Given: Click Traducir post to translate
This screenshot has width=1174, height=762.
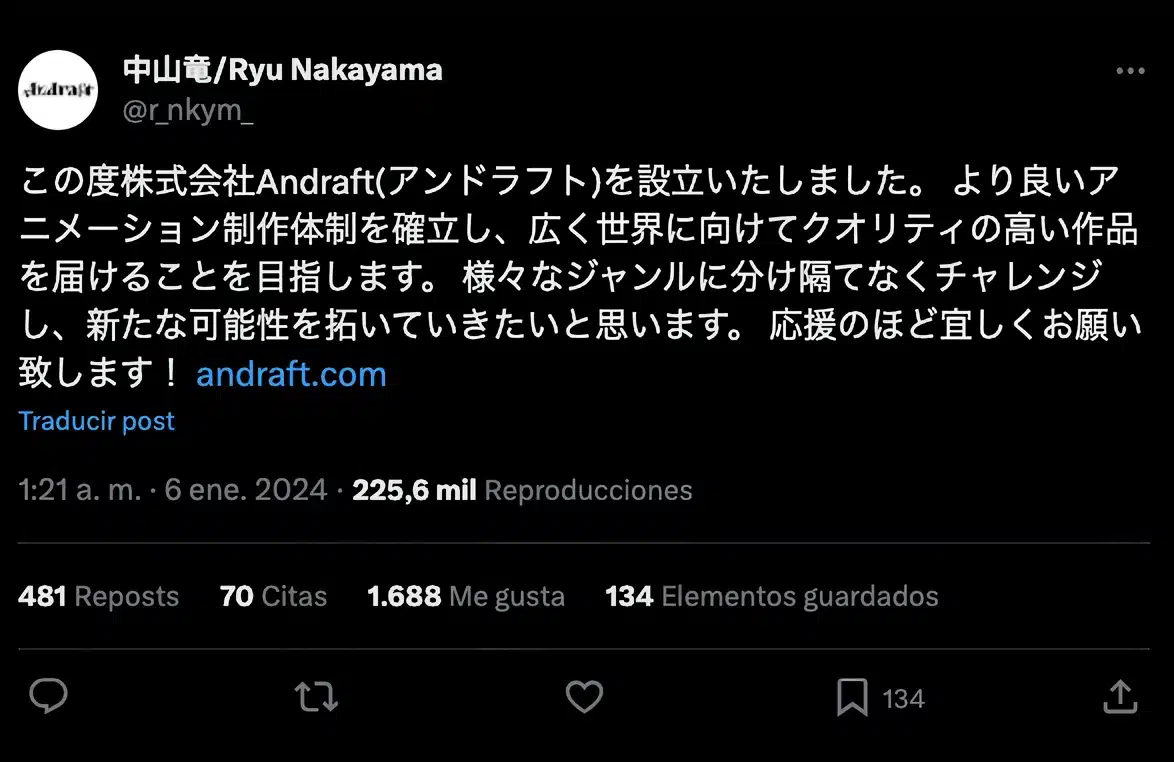Looking at the screenshot, I should [97, 421].
